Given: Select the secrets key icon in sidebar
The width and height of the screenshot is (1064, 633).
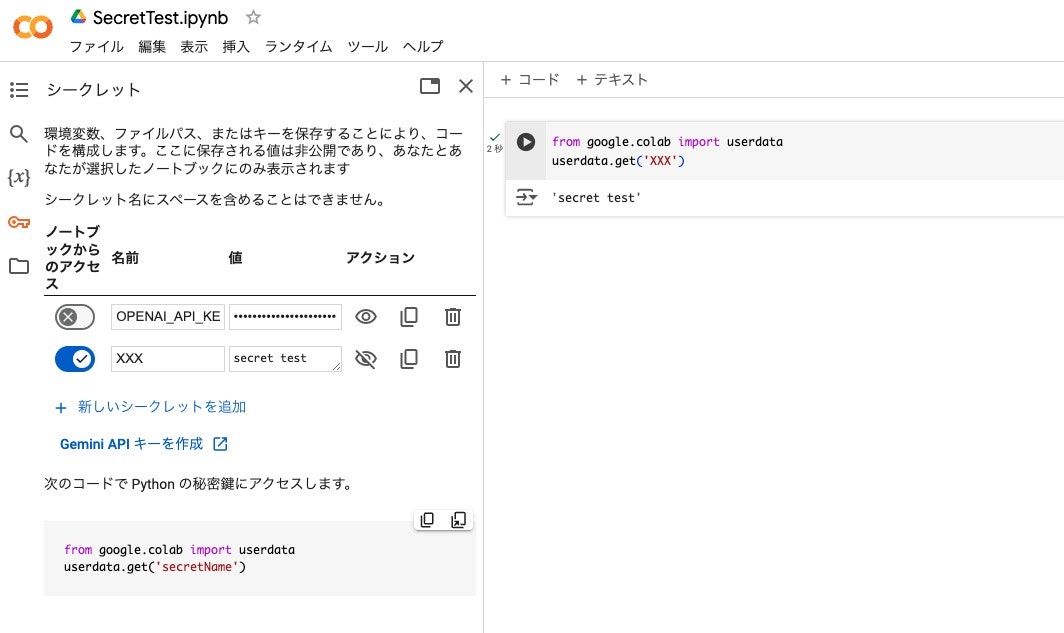Looking at the screenshot, I should coord(18,222).
